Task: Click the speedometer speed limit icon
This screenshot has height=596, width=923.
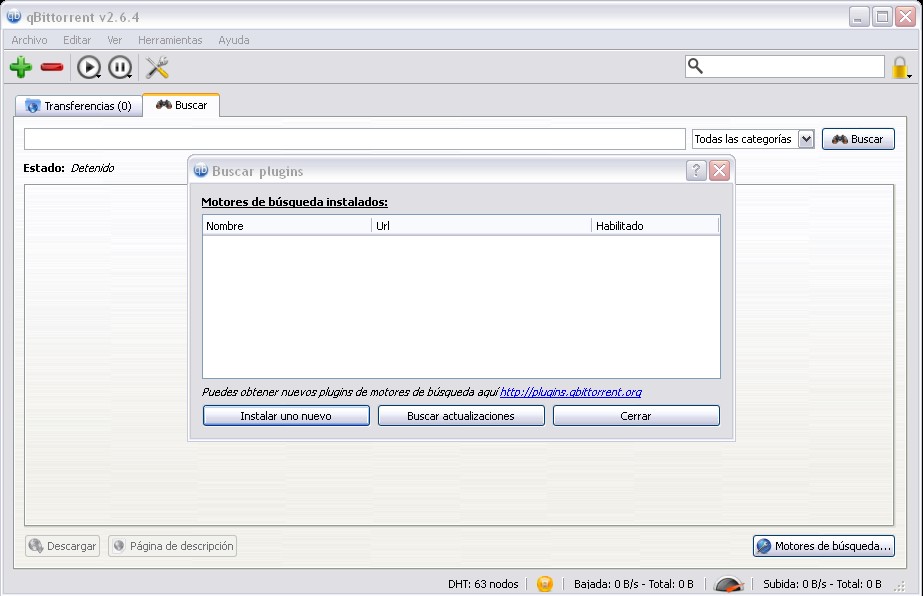Action: tap(729, 584)
